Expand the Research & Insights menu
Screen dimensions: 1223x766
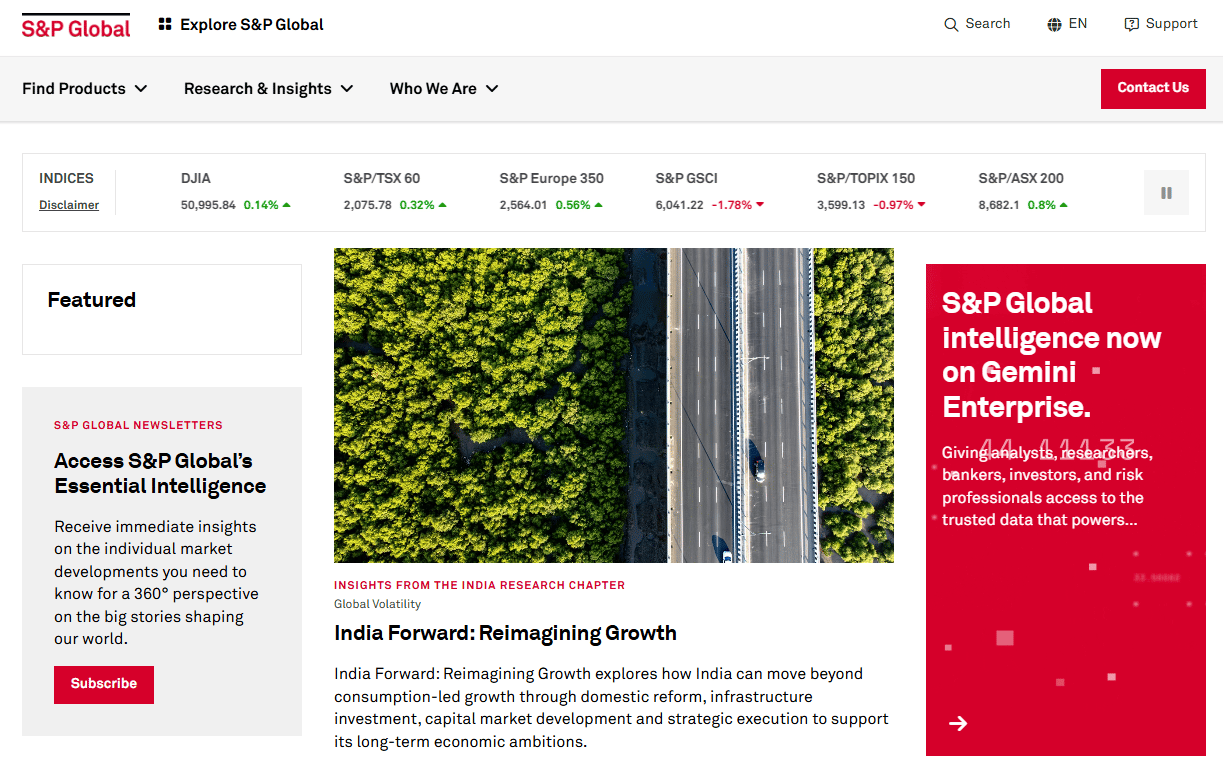tap(268, 88)
